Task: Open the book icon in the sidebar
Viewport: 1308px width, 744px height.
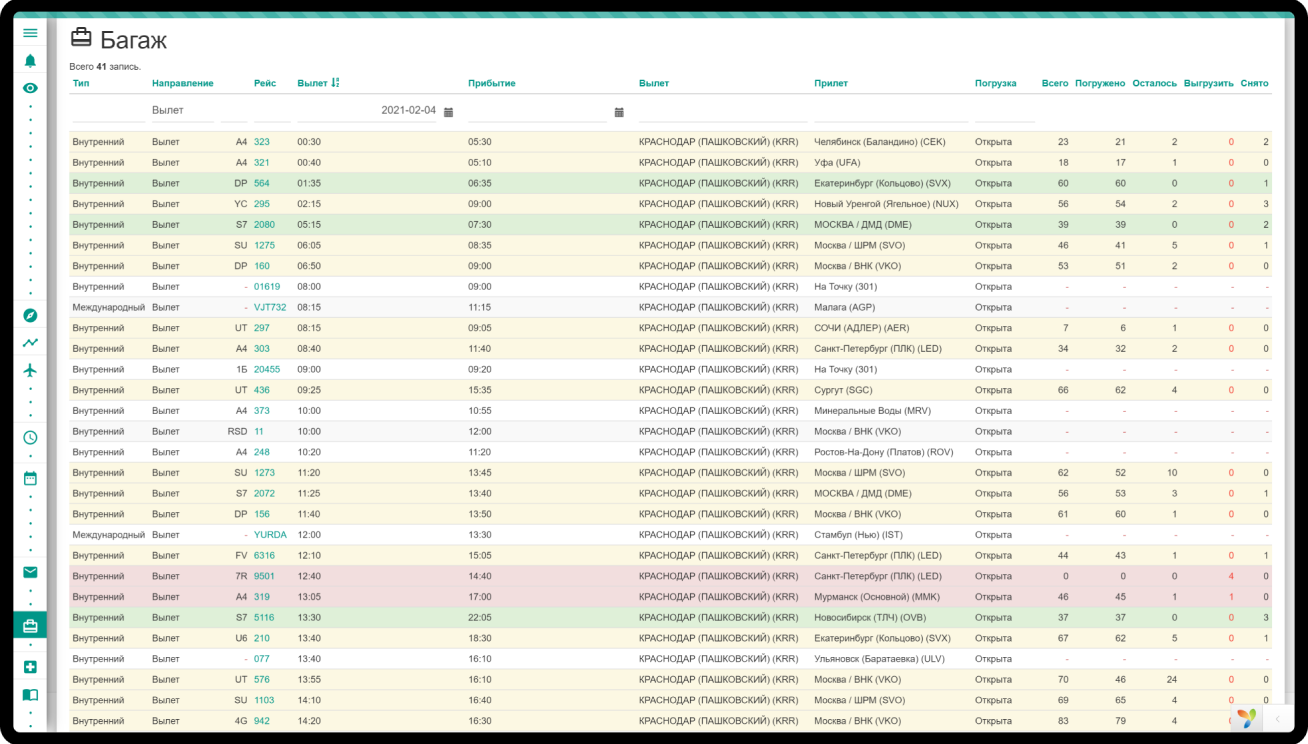Action: coord(30,695)
